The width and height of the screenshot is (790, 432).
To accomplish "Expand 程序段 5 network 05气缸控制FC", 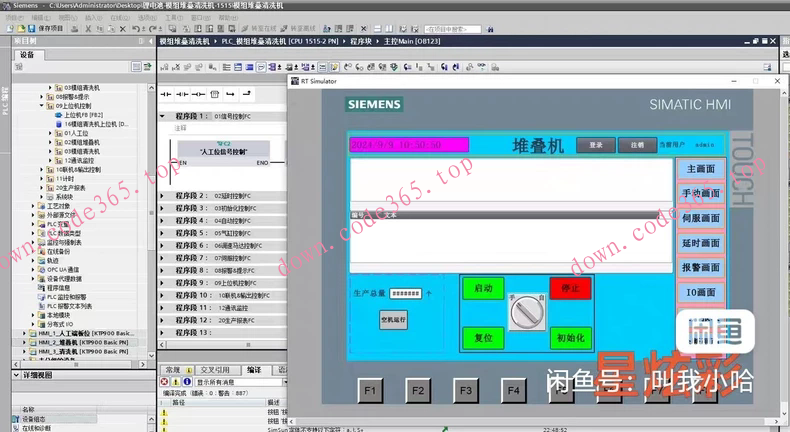I will coord(162,233).
